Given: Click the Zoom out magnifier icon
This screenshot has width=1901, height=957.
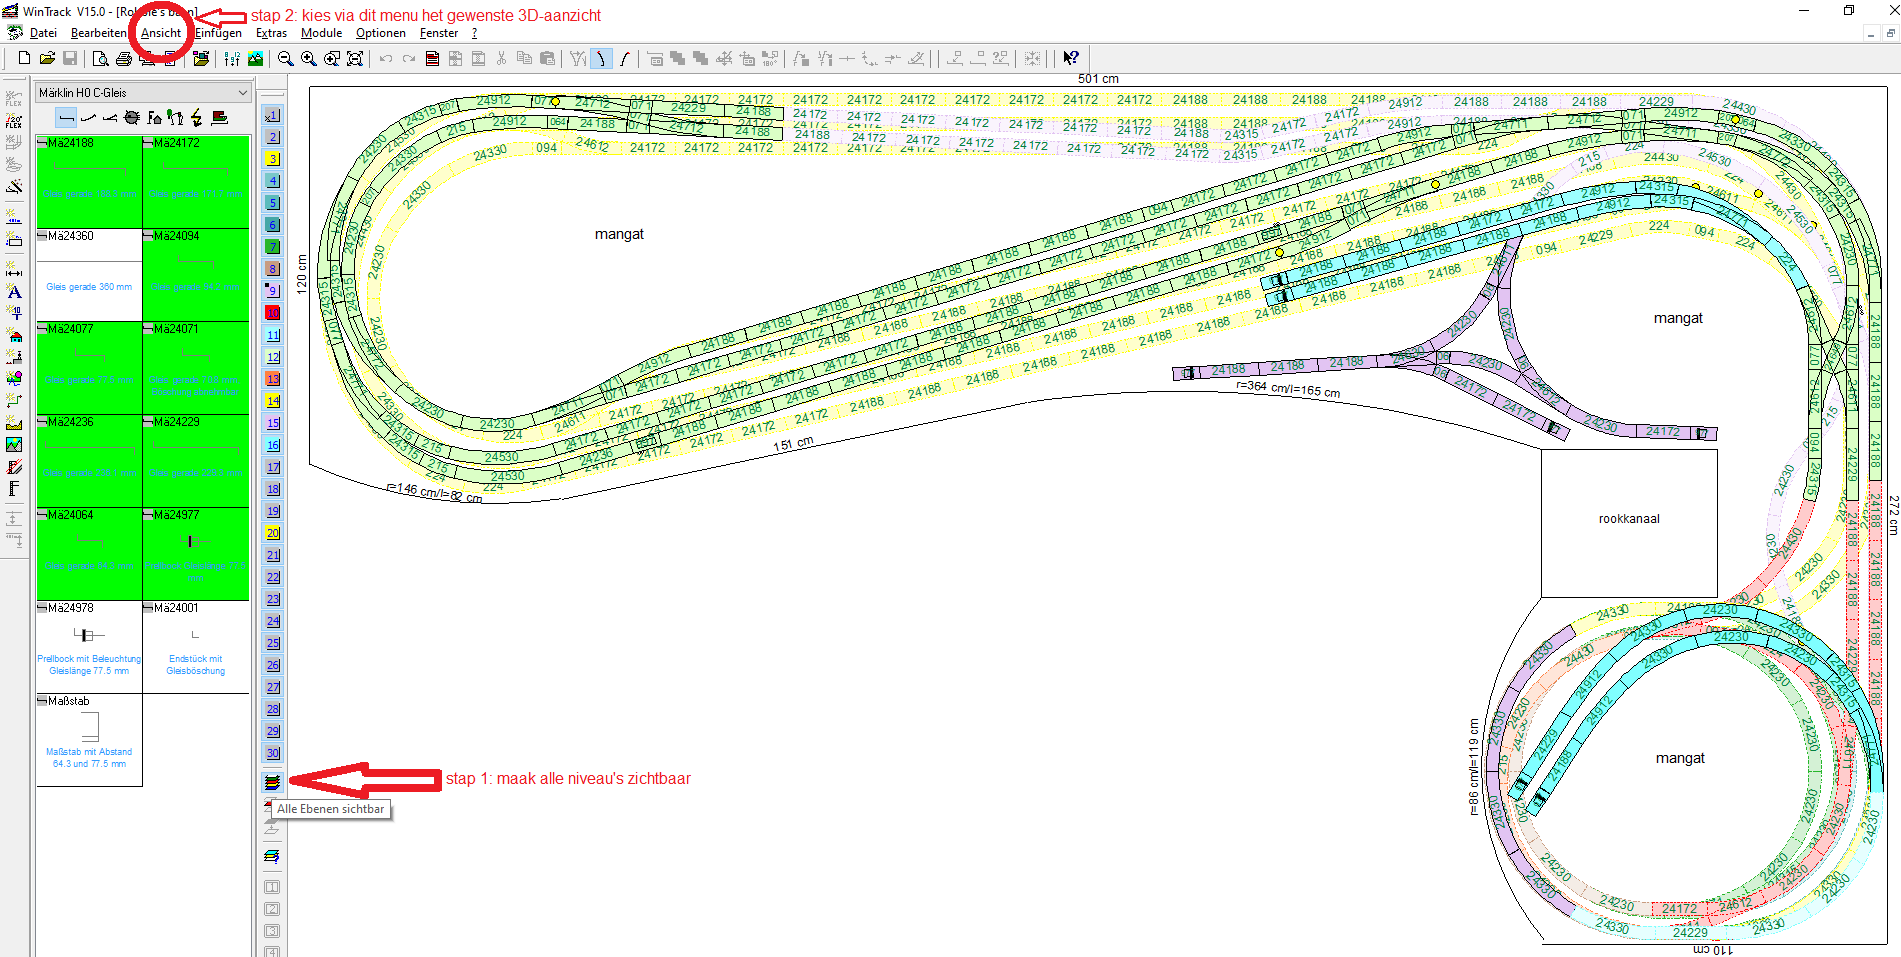Looking at the screenshot, I should pos(286,59).
